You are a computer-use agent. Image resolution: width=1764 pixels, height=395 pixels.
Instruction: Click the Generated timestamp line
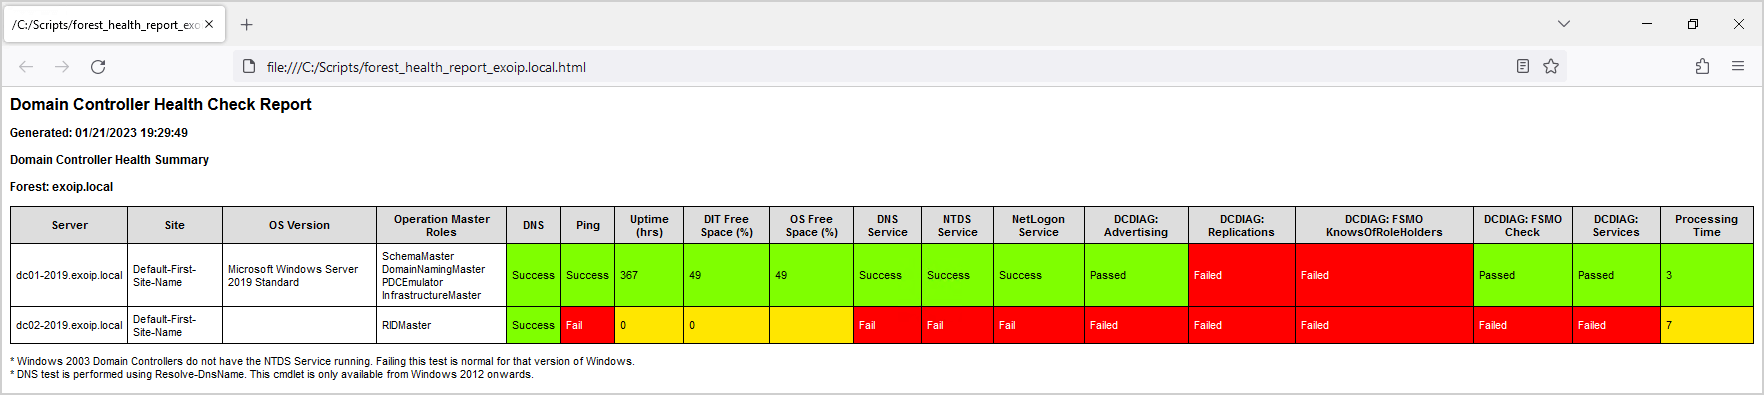coord(99,133)
